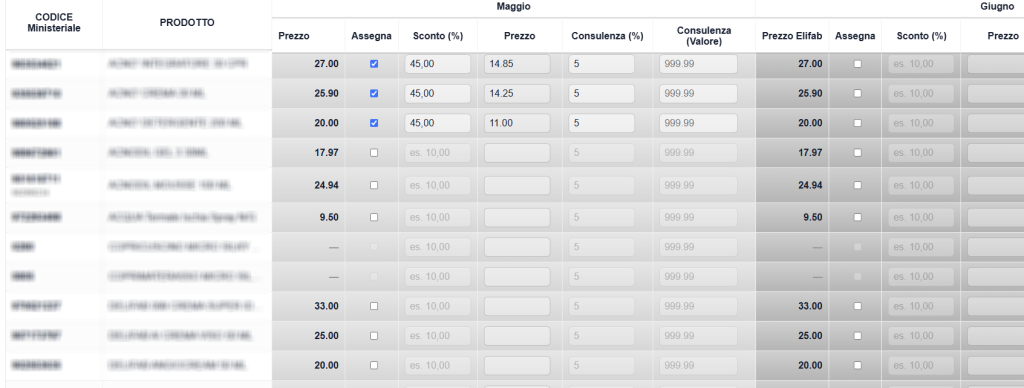Click the Consulenza (%) column header
This screenshot has height=388, width=1024.
tap(607, 37)
